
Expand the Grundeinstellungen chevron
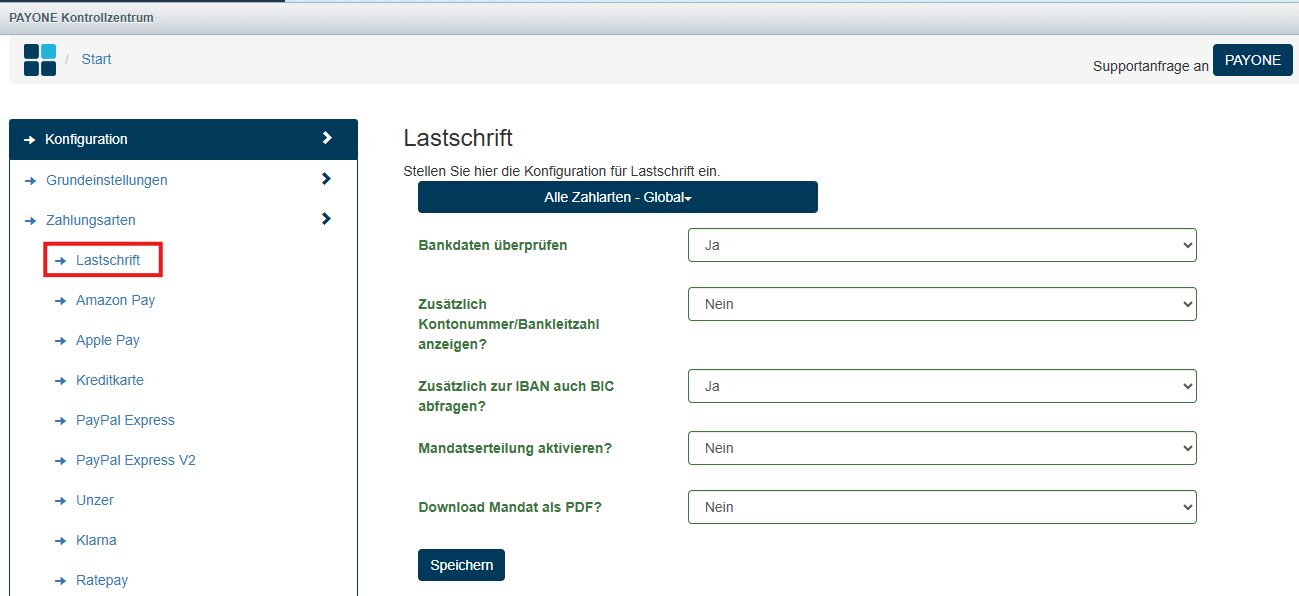click(x=326, y=179)
